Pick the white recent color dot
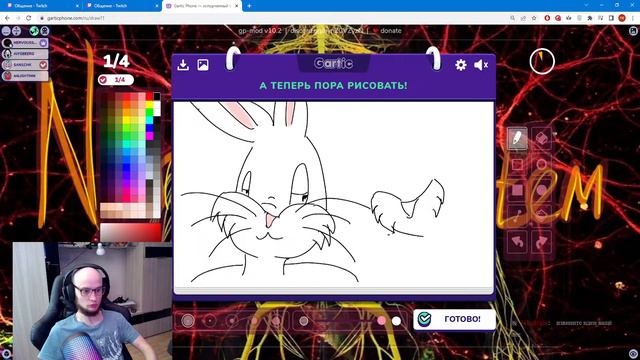Image resolution: width=640 pixels, height=360 pixels. point(396,321)
